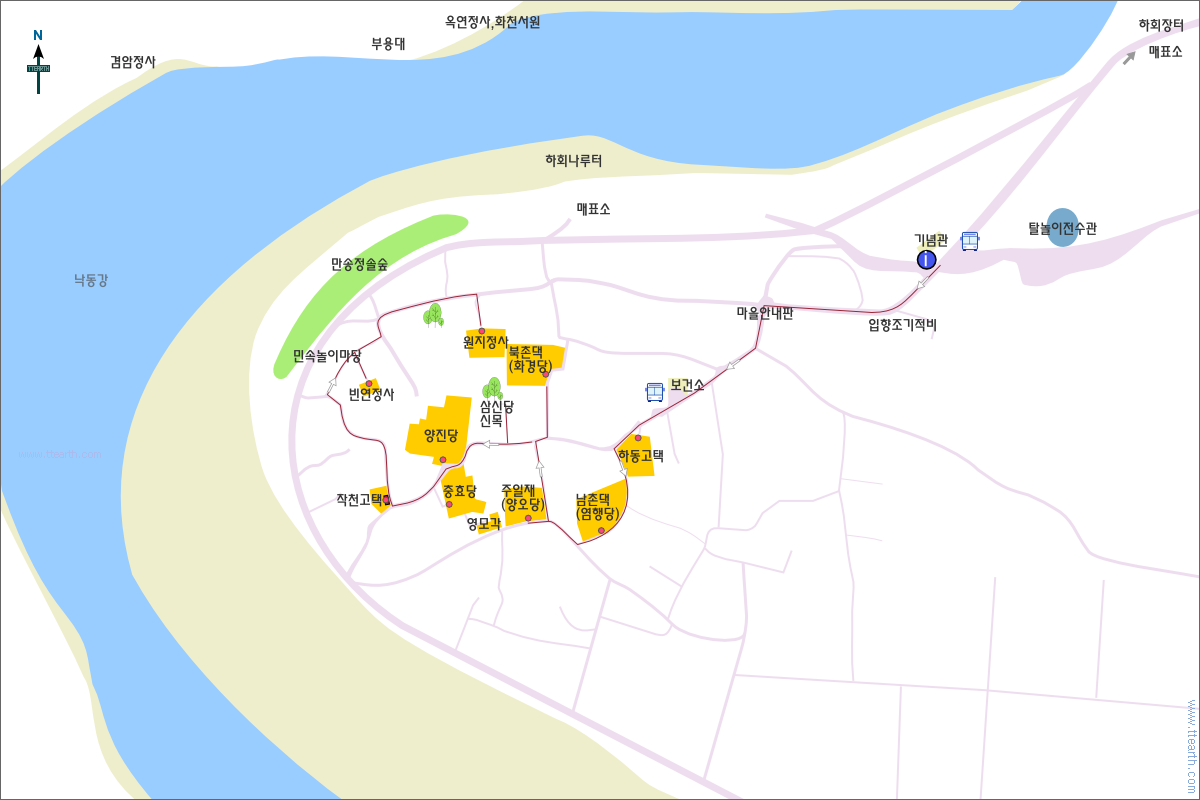Image resolution: width=1200 pixels, height=800 pixels.
Task: Select the blue information icon by 기념관
Action: [926, 260]
